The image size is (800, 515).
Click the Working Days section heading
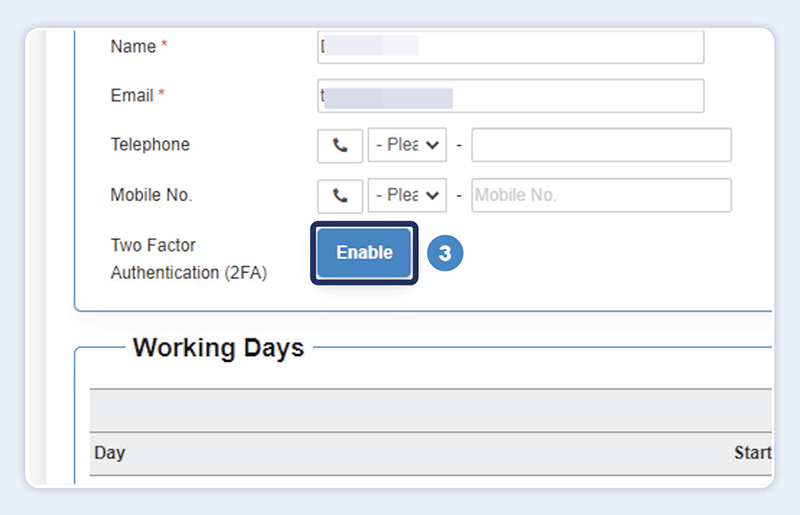[218, 348]
